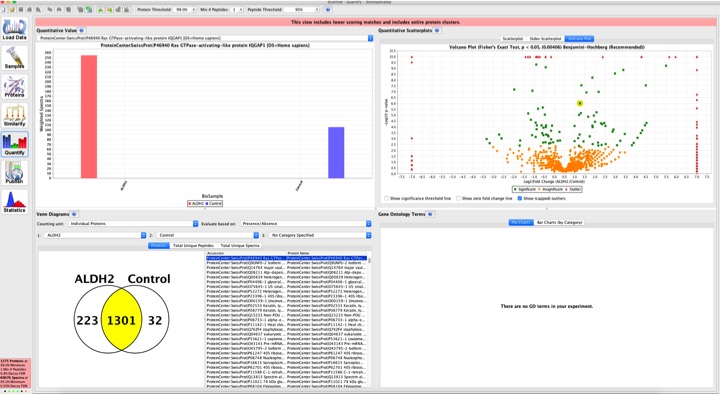Open the Similarity view
Viewport: 720px width, 394px height.
(x=14, y=115)
